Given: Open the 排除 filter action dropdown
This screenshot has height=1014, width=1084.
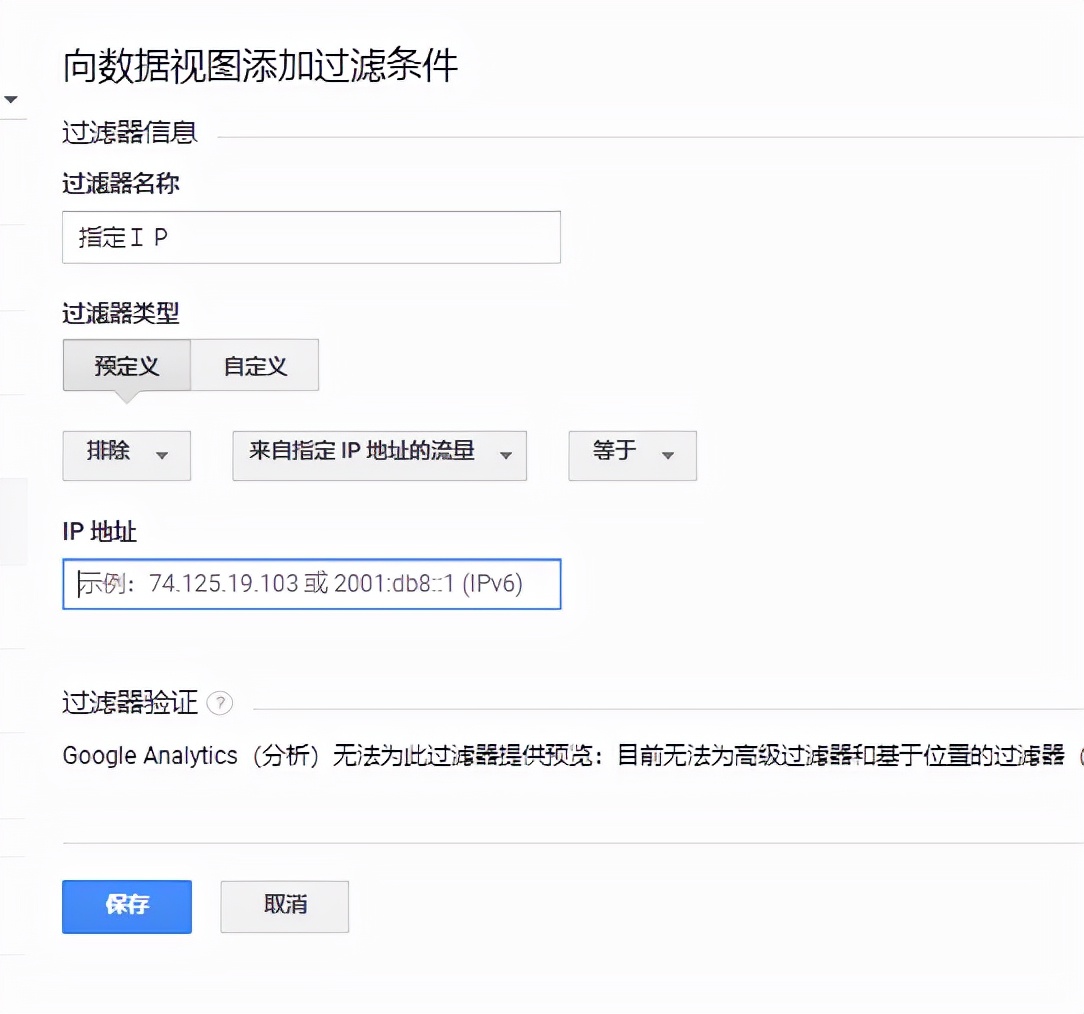Looking at the screenshot, I should point(126,455).
